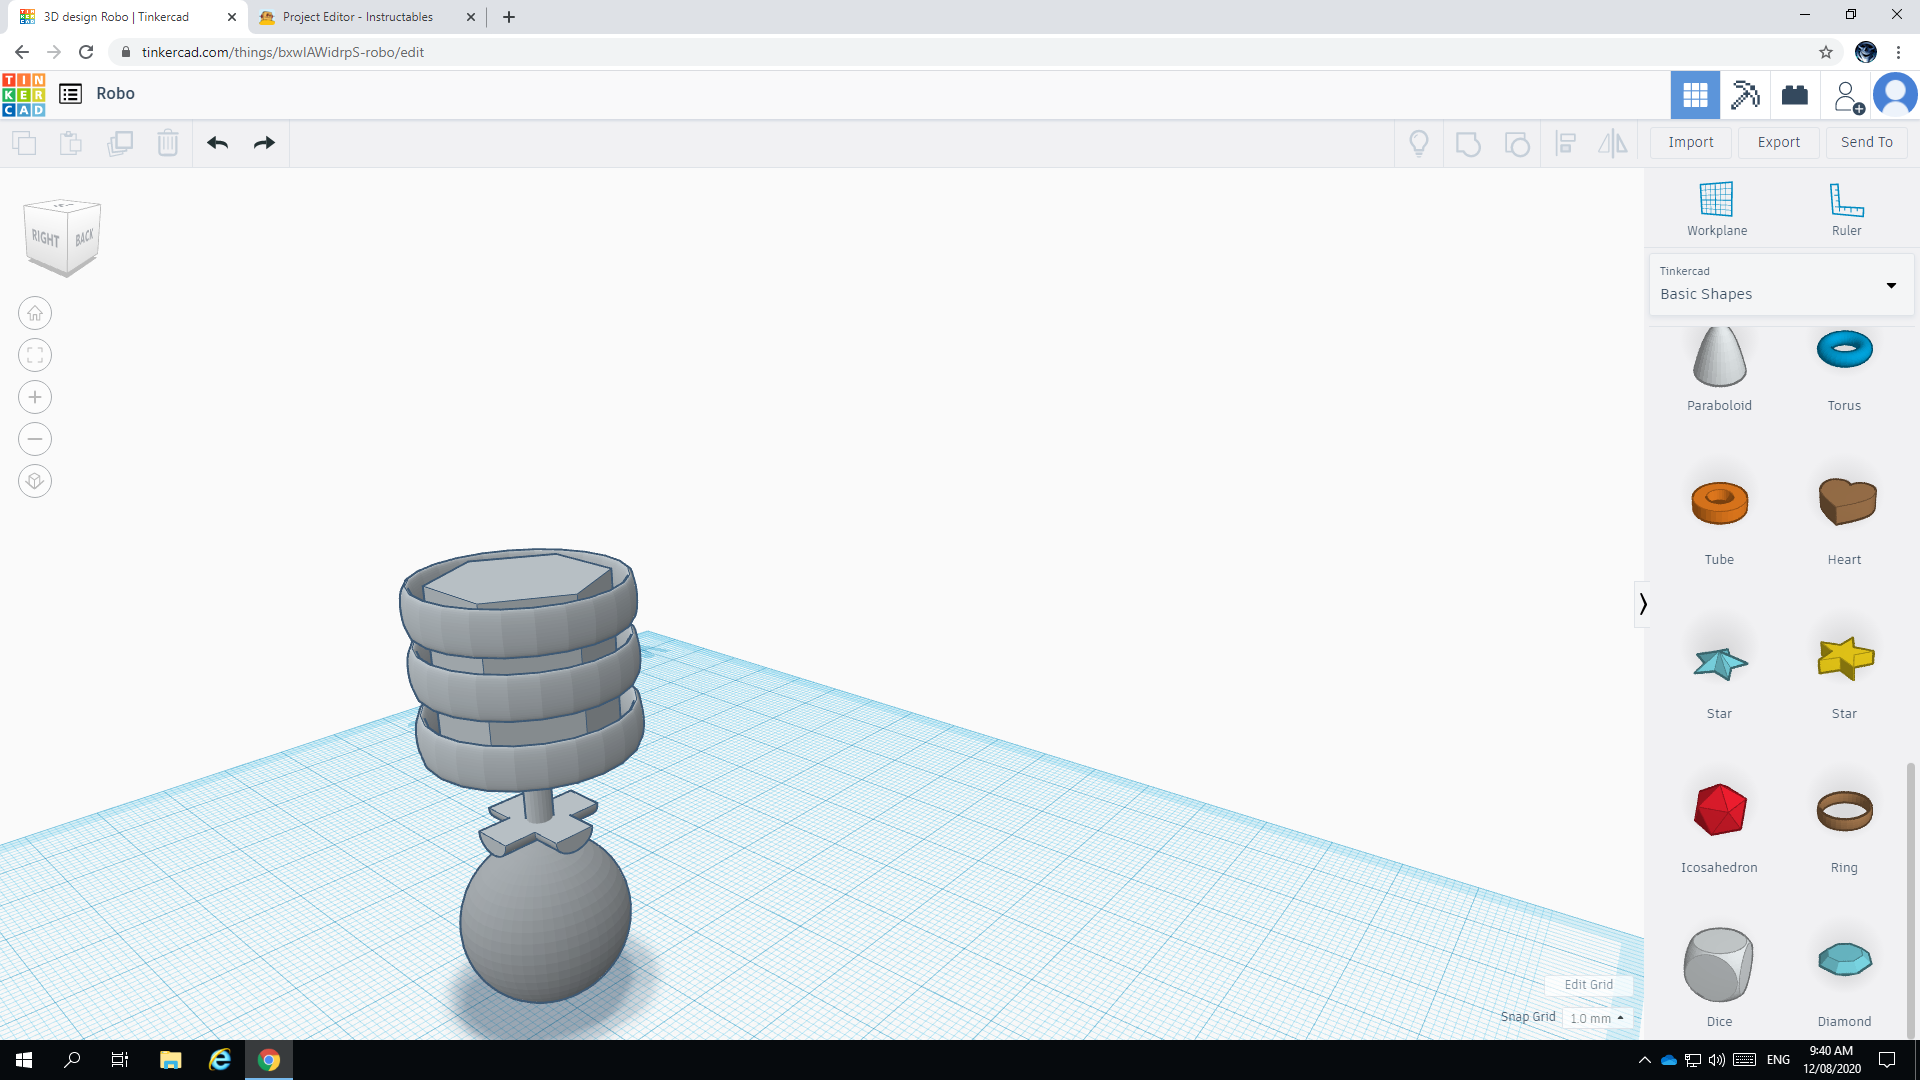Click the Edit Grid button

(1588, 985)
